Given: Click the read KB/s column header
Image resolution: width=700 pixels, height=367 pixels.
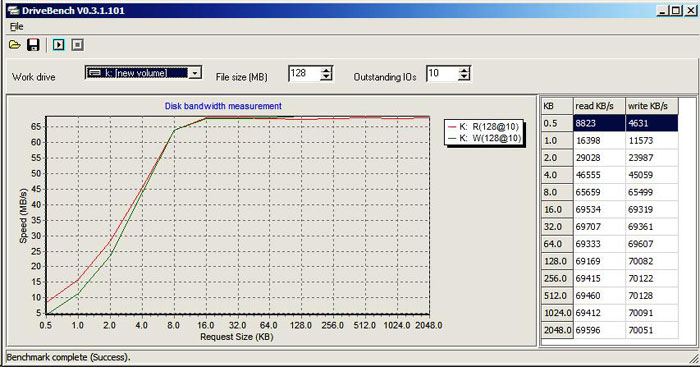Looking at the screenshot, I should pyautogui.click(x=599, y=106).
